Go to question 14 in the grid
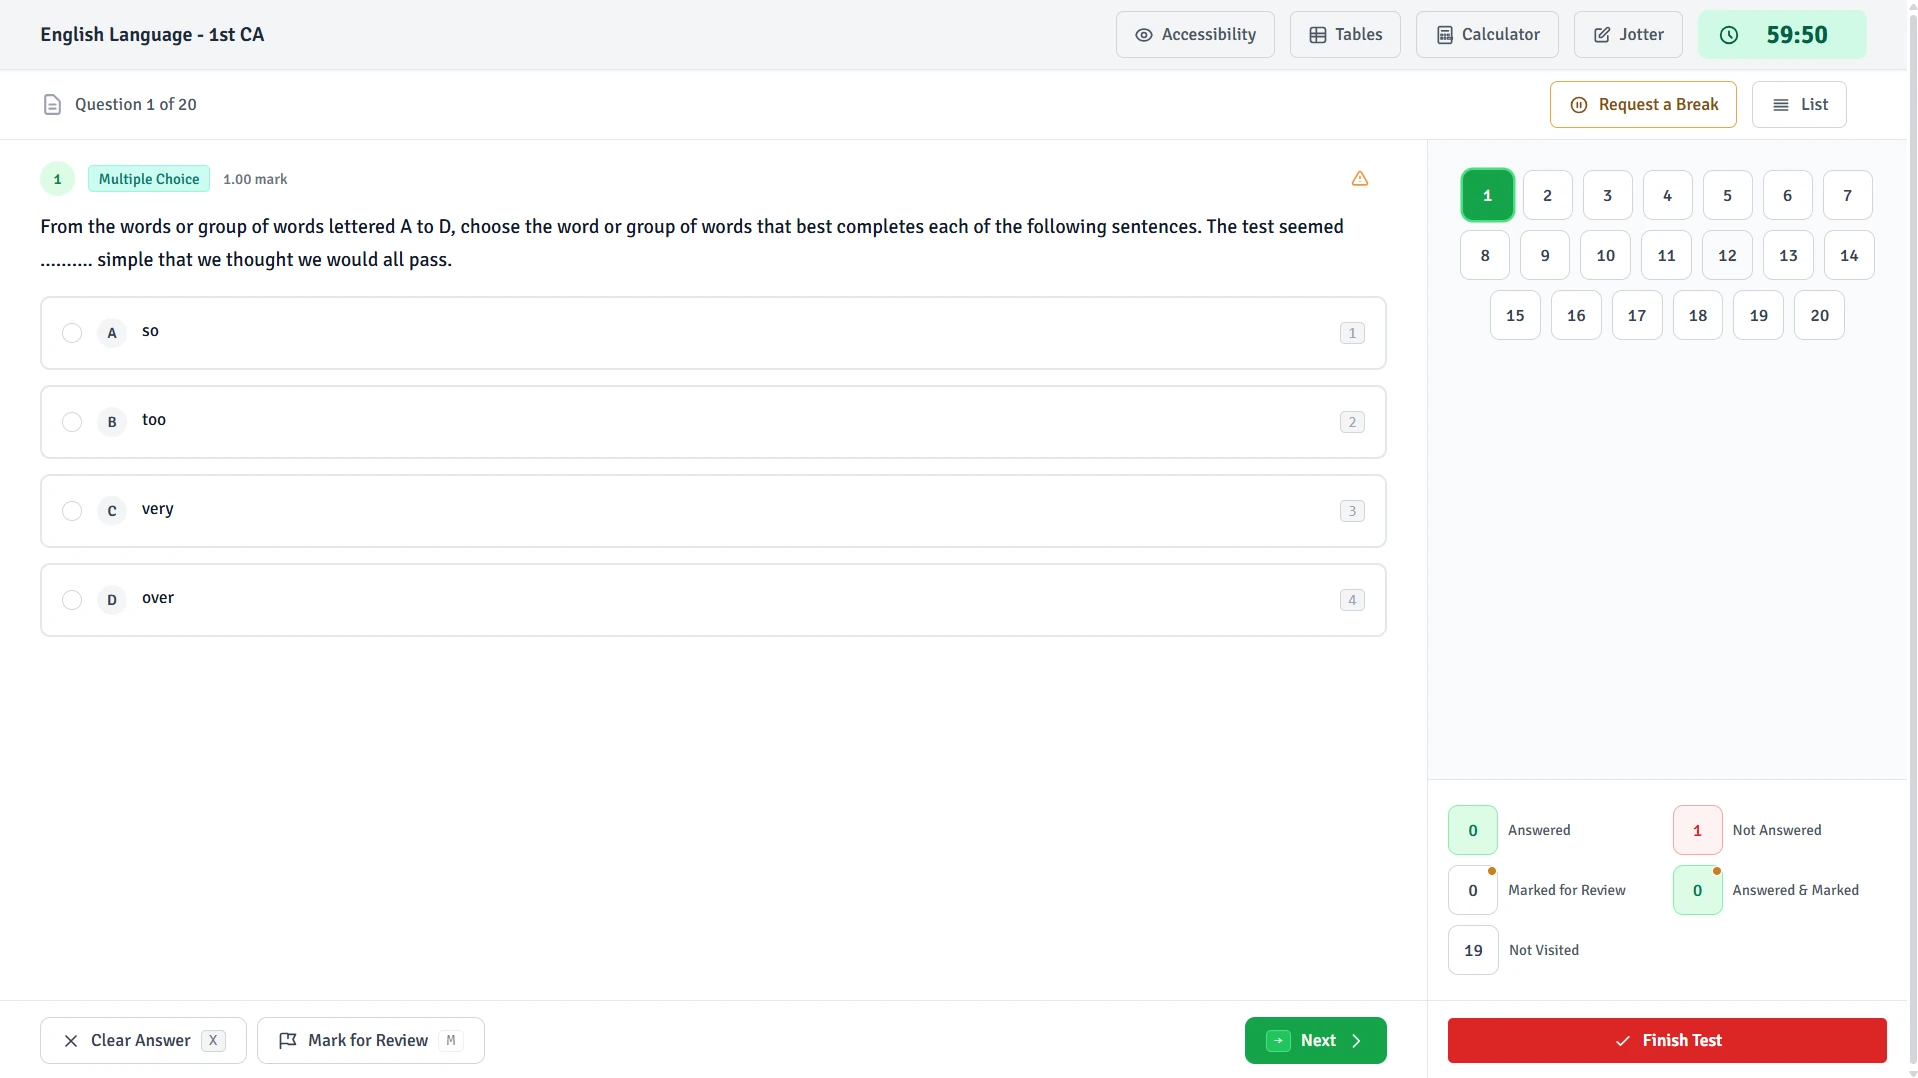Image resolution: width=1918 pixels, height=1078 pixels. click(1849, 256)
